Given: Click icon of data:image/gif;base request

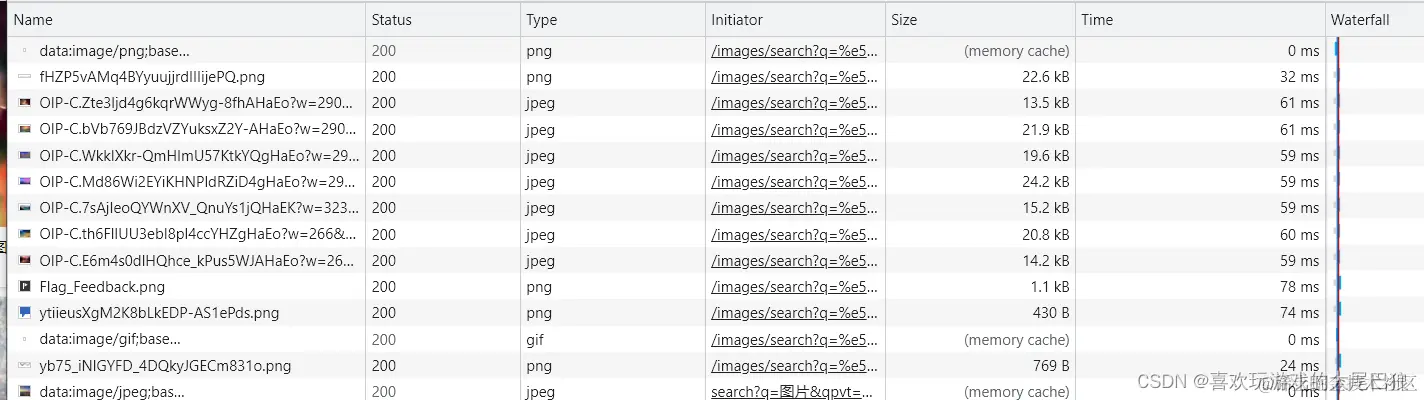Looking at the screenshot, I should pos(25,340).
